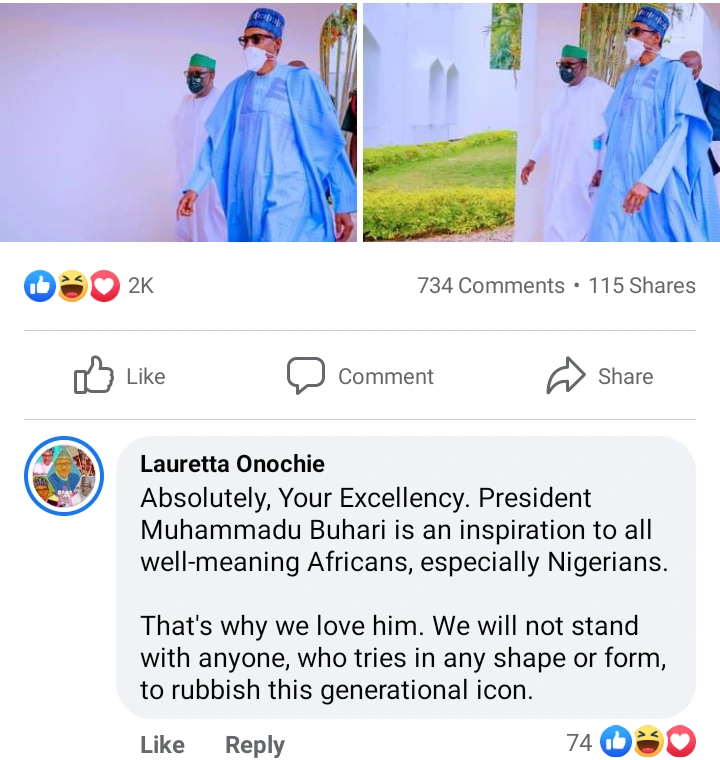This screenshot has width=720, height=760.
Task: Open the comment's 74 reactions count
Action: (579, 742)
